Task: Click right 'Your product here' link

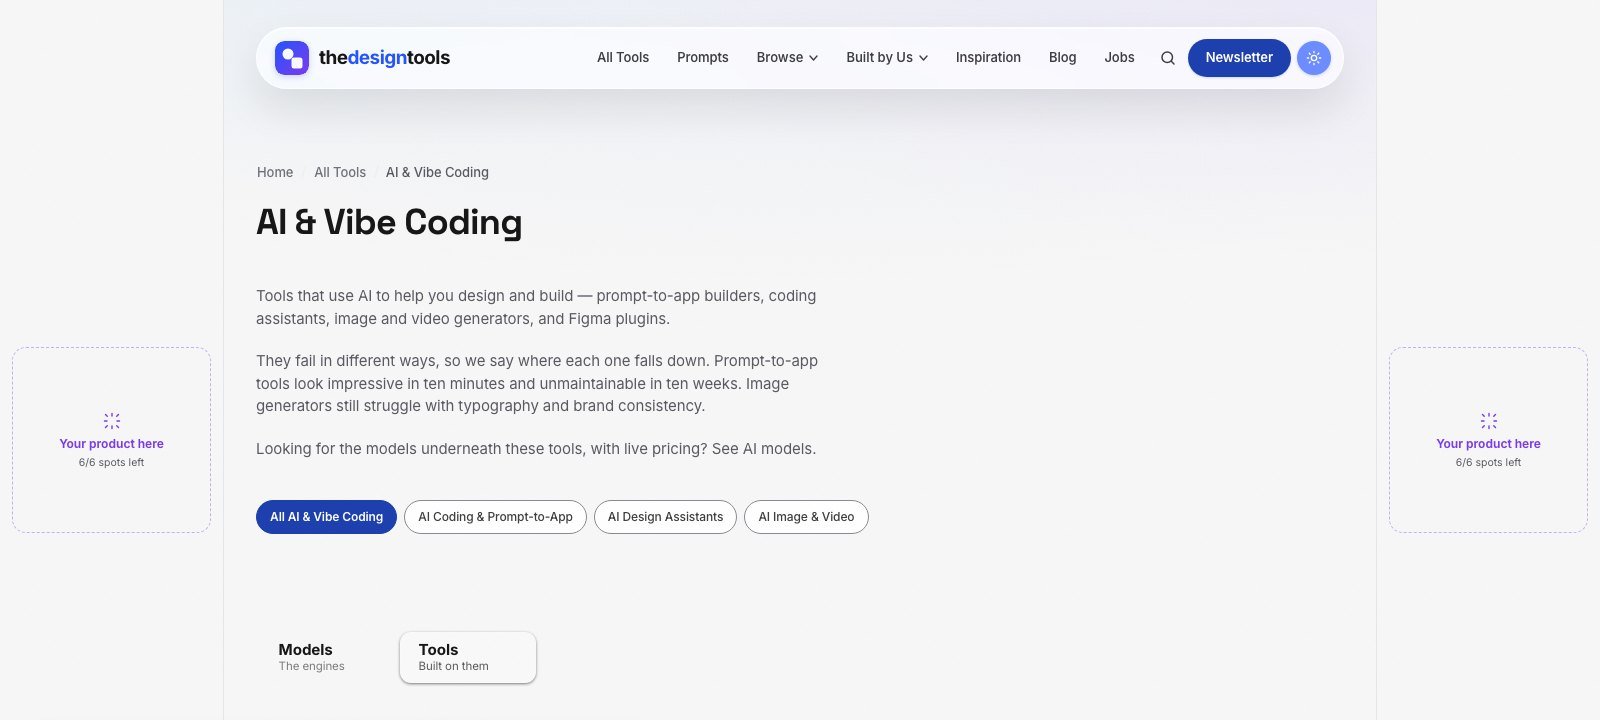Action: [1488, 444]
